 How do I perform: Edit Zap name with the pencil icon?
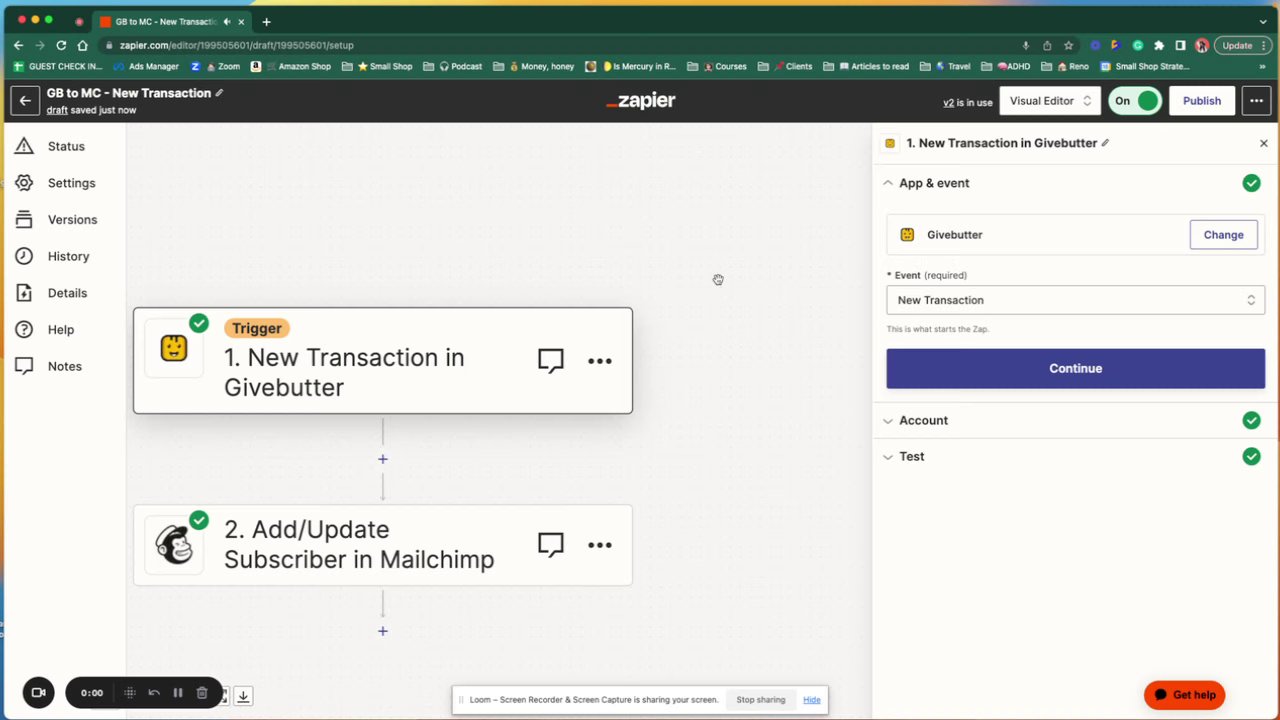coord(219,93)
